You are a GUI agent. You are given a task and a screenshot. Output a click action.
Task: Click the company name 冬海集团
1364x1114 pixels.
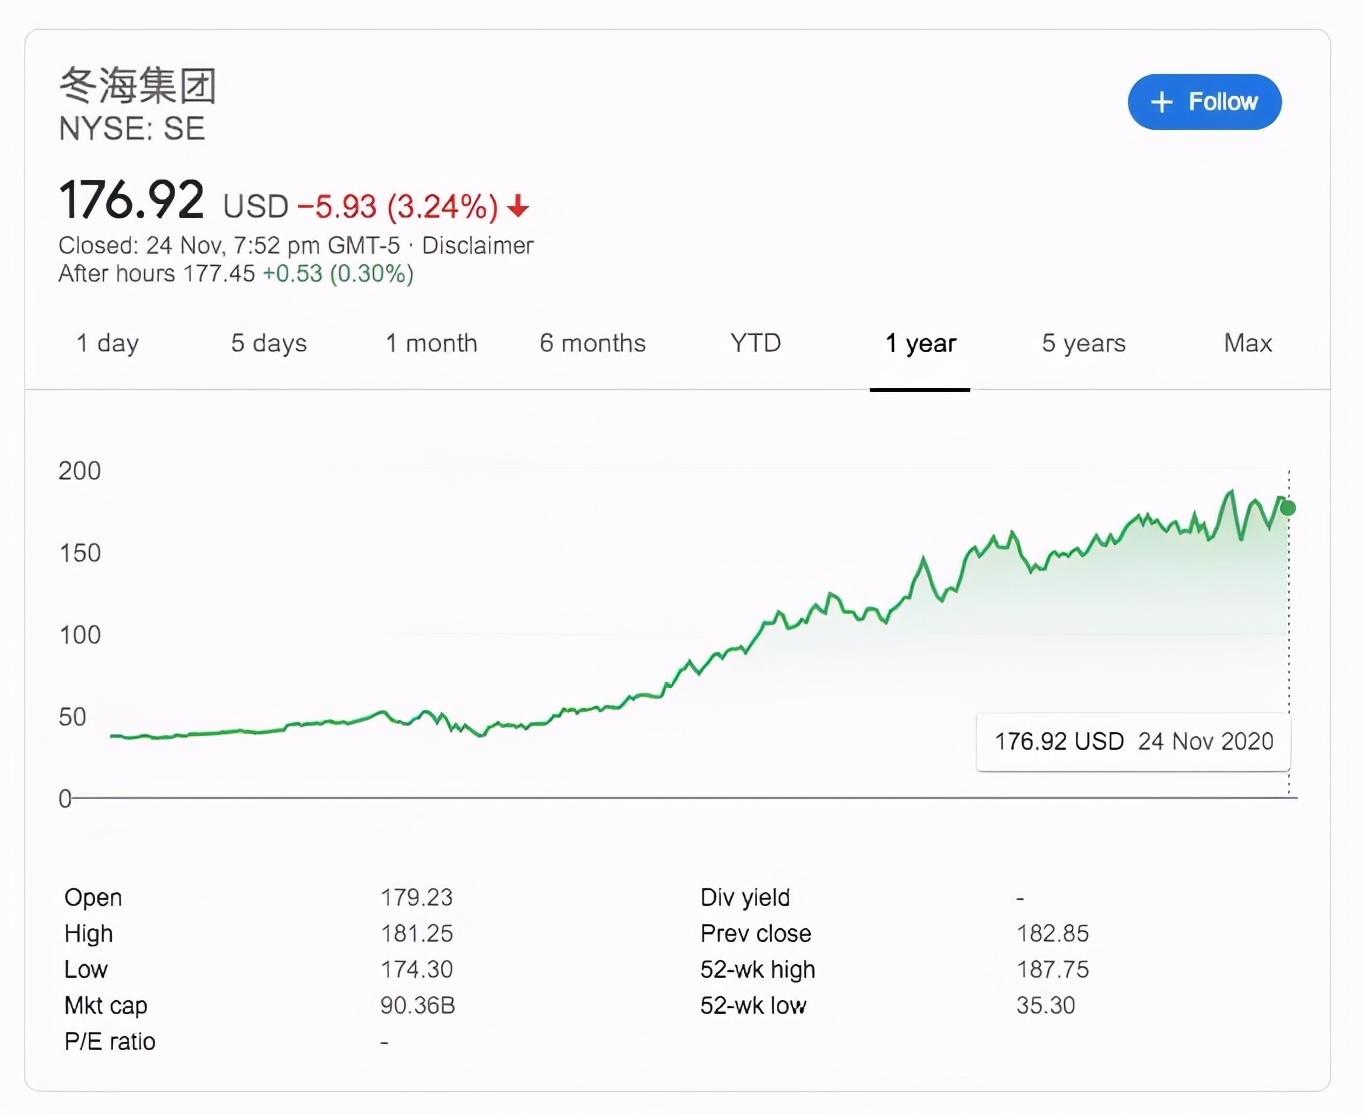(138, 85)
